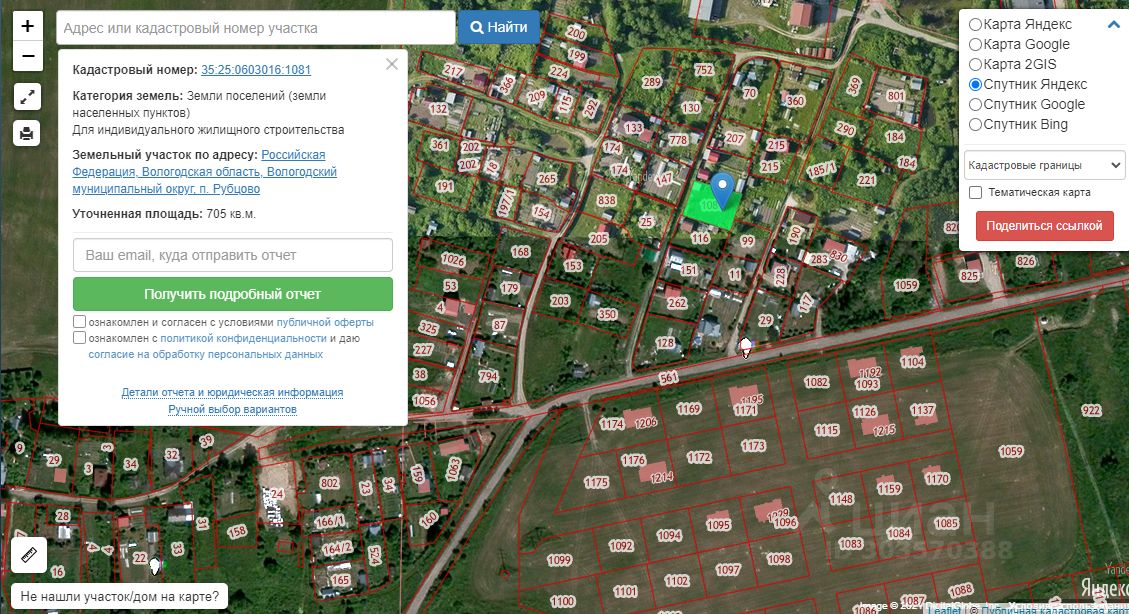The height and width of the screenshot is (614, 1129).
Task: Select parcel labeled 922 on map
Action: (1091, 410)
